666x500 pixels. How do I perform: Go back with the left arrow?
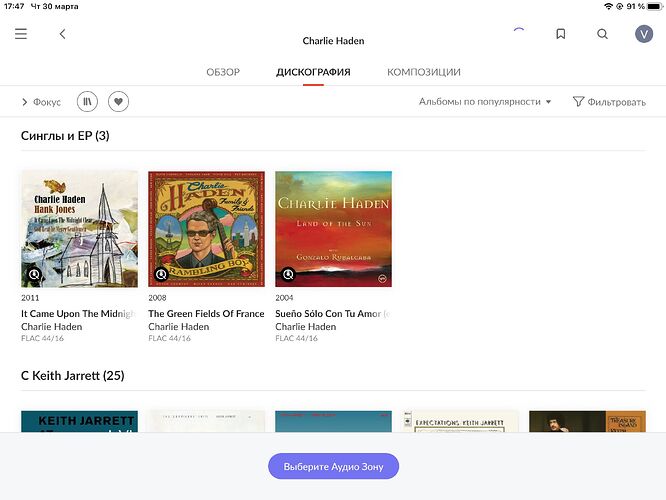pyautogui.click(x=62, y=34)
